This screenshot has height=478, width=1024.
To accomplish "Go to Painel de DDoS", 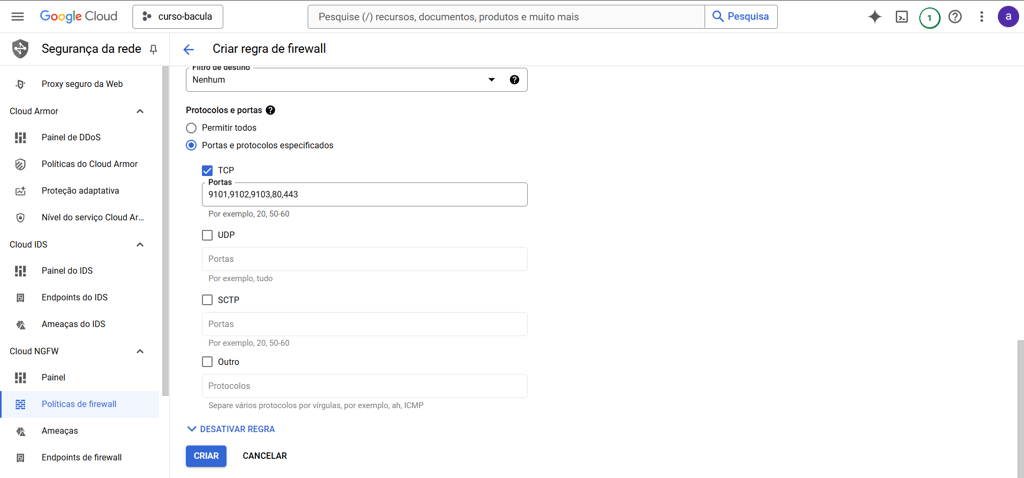I will (x=71, y=137).
